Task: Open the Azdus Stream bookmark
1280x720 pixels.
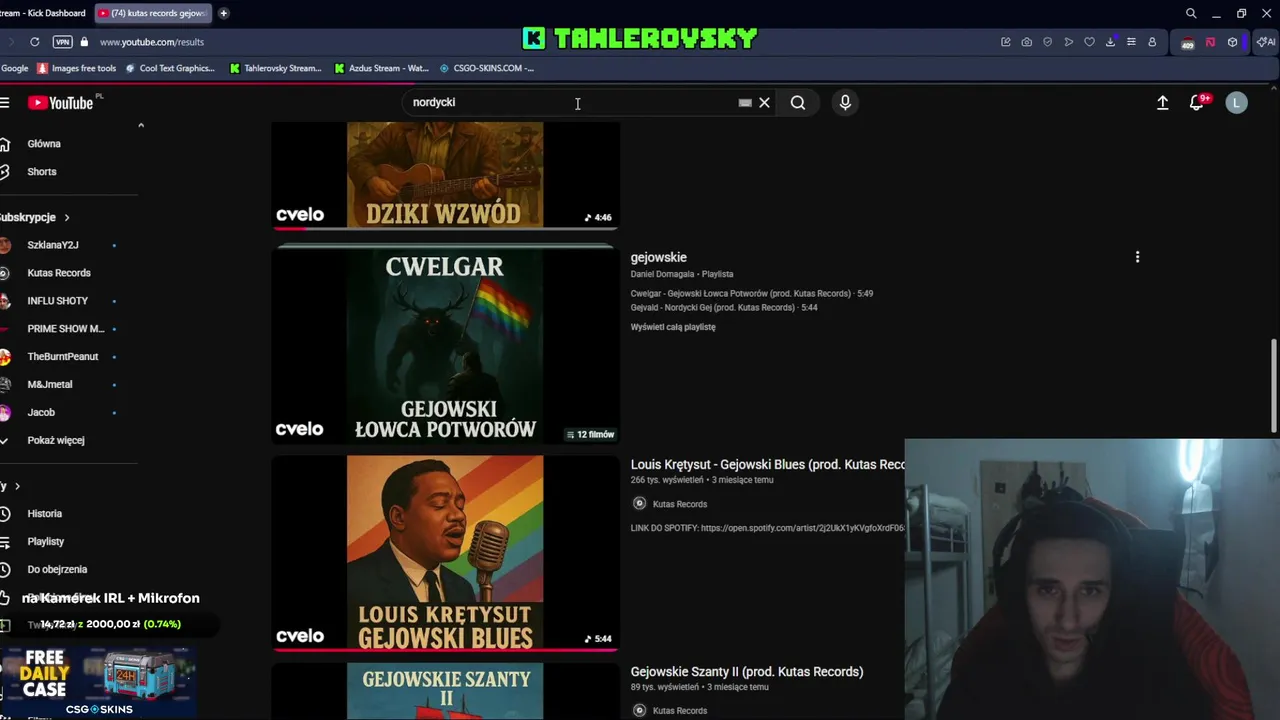Action: [381, 68]
